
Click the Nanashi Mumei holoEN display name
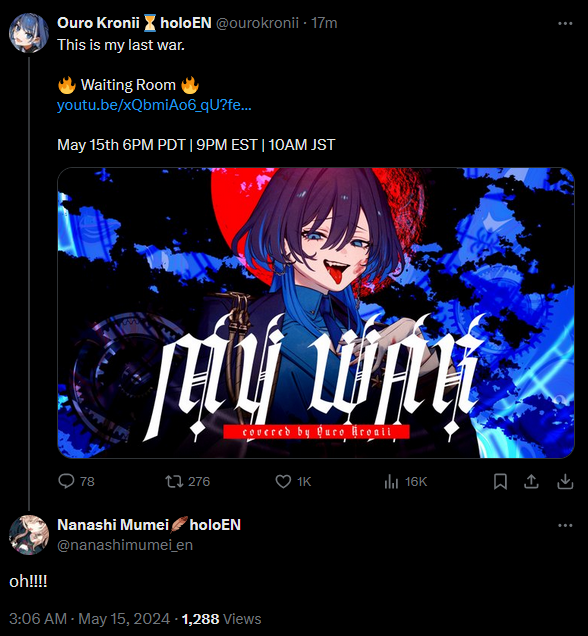pyautogui.click(x=149, y=525)
